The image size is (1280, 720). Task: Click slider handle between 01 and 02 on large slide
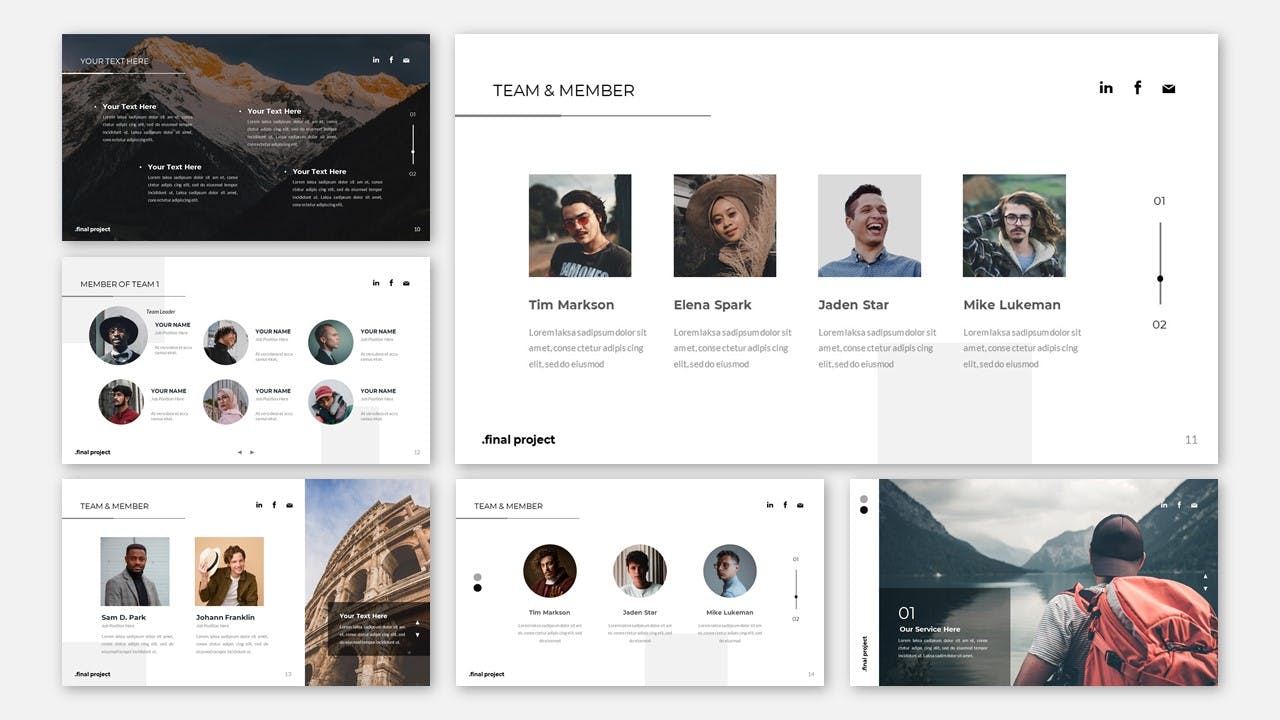pos(1160,278)
